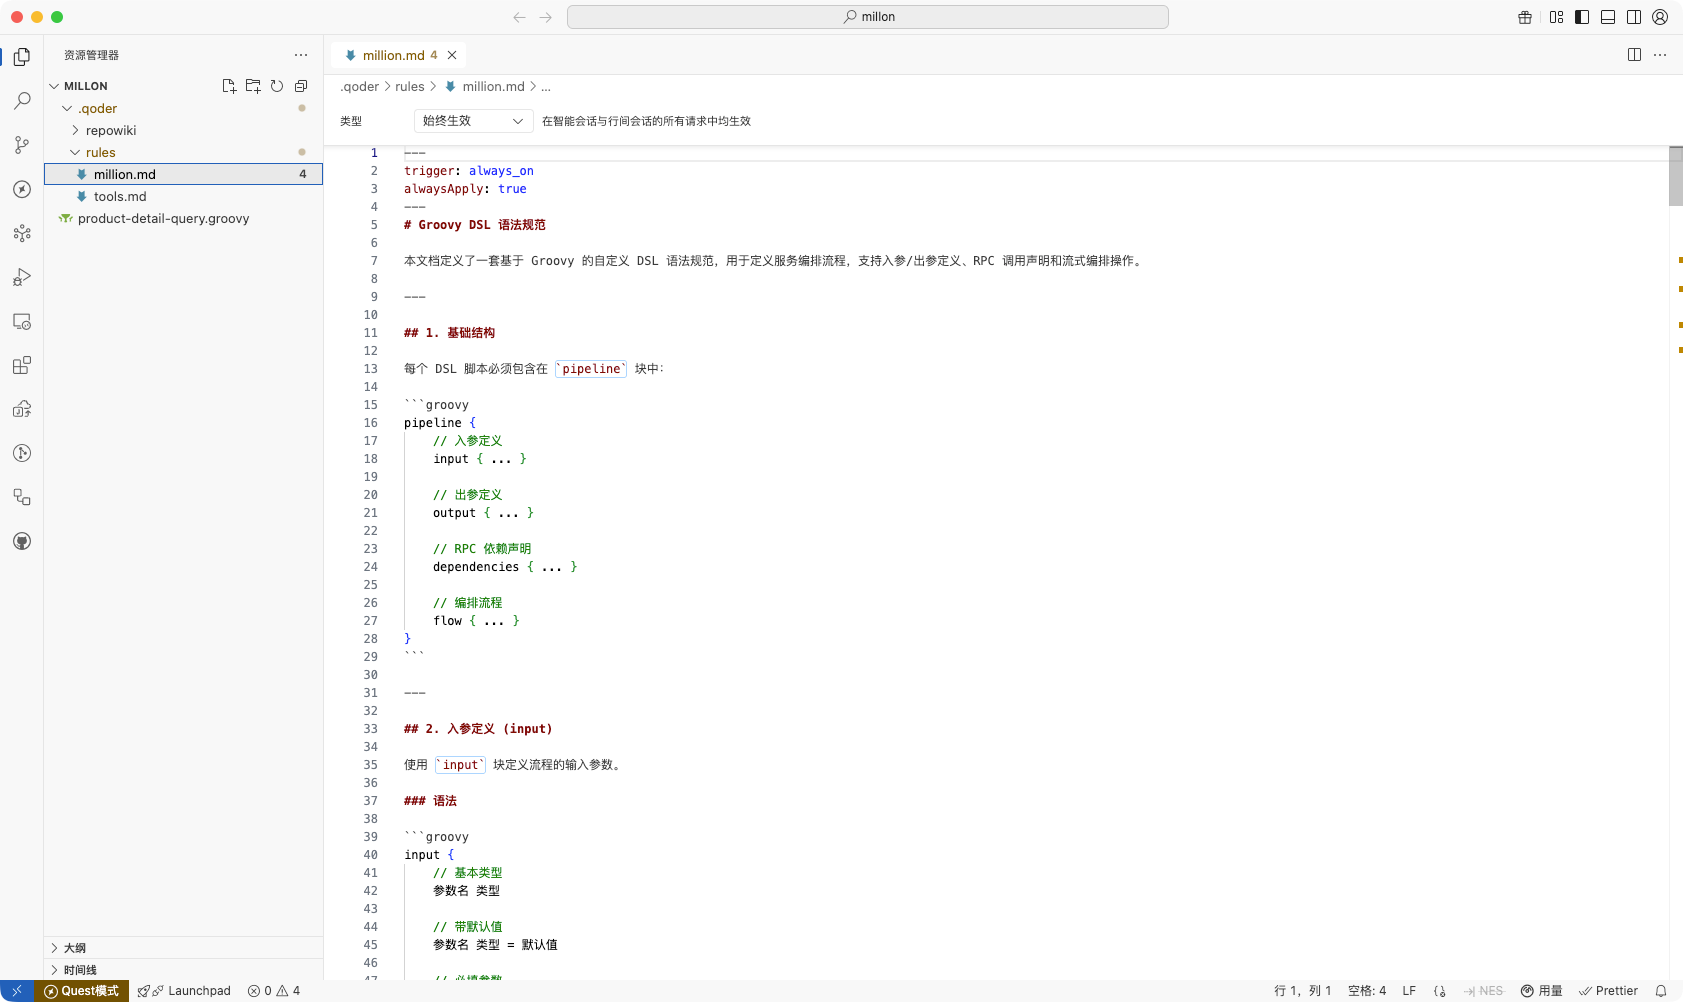Click the millon command center search box
This screenshot has height=1002, width=1683.
click(867, 17)
